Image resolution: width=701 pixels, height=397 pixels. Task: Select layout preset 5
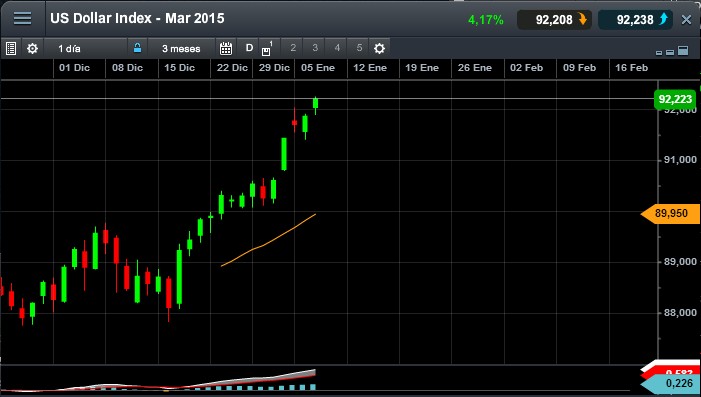pyautogui.click(x=359, y=48)
